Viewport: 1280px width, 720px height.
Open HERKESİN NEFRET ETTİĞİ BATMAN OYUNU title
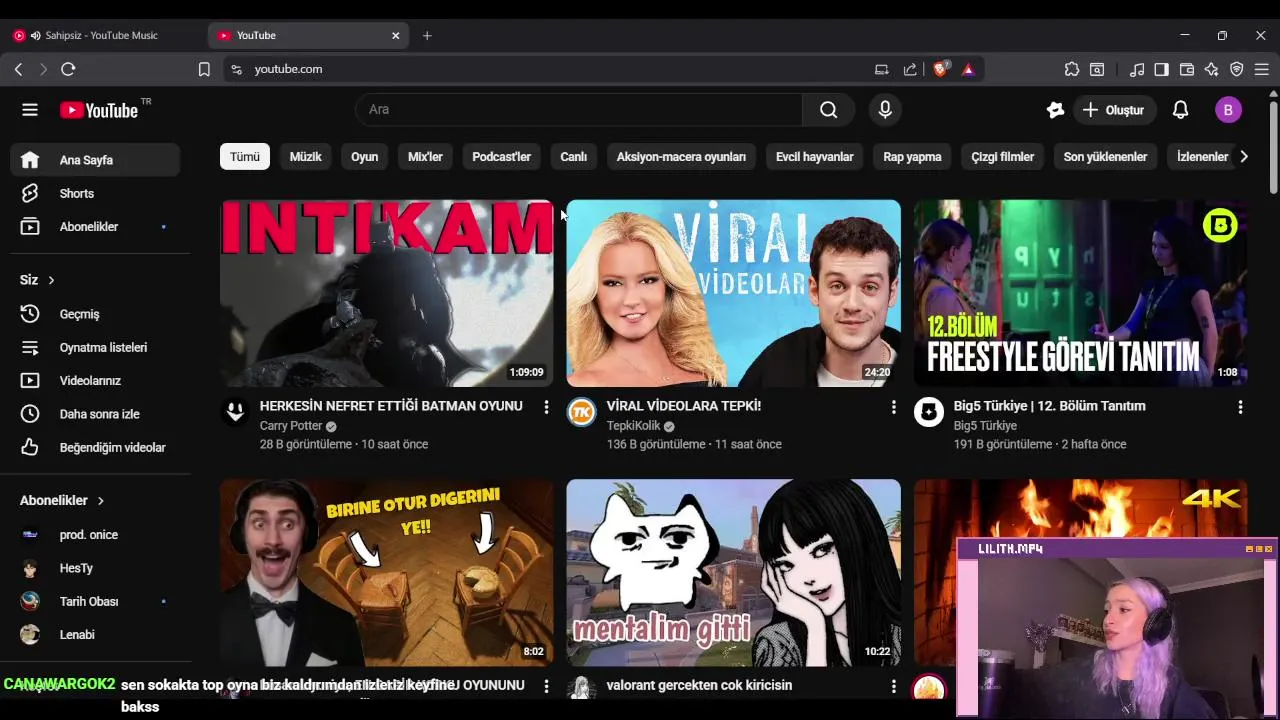click(x=391, y=406)
